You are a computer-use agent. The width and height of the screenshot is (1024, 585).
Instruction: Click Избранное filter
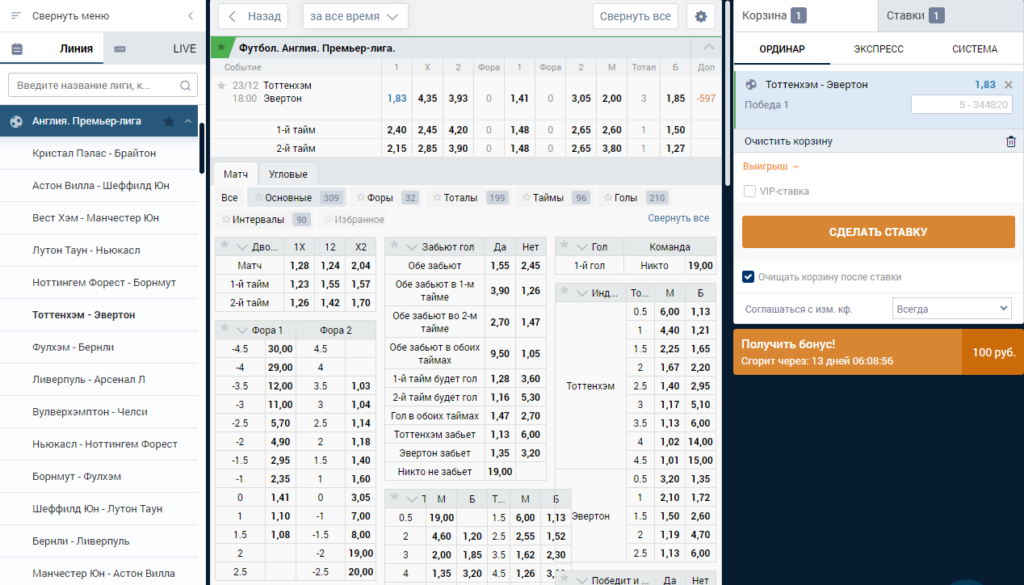tap(355, 220)
